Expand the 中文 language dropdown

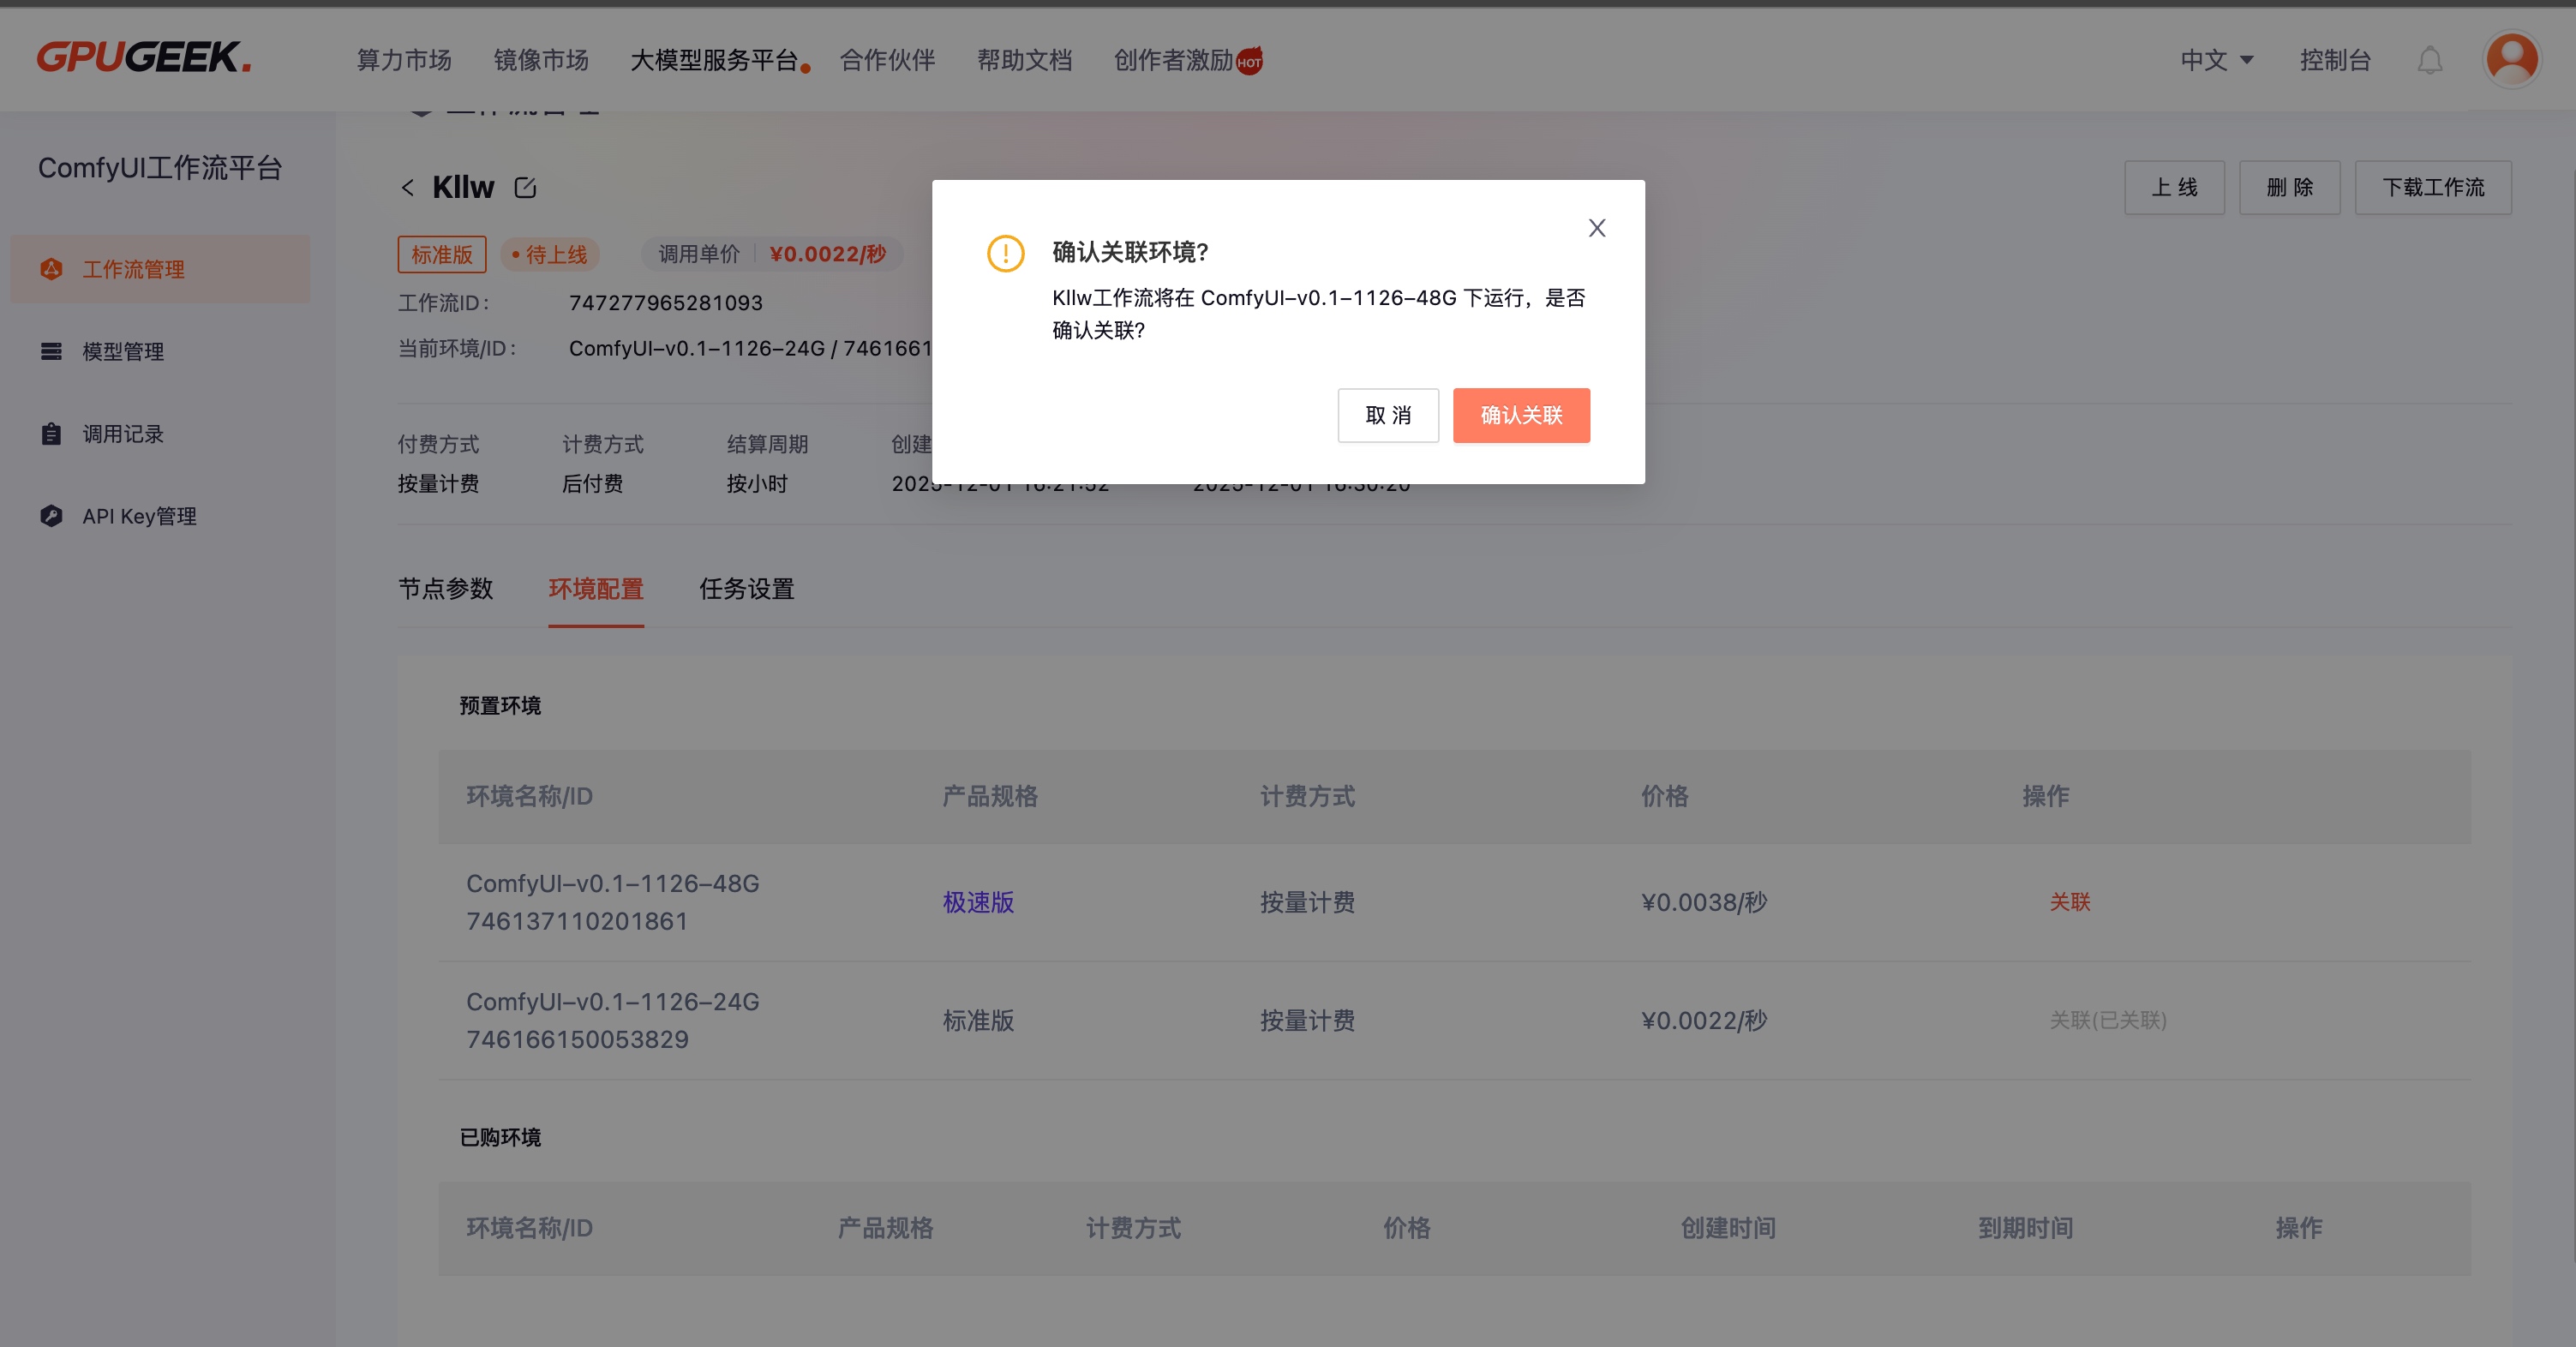pos(2216,61)
